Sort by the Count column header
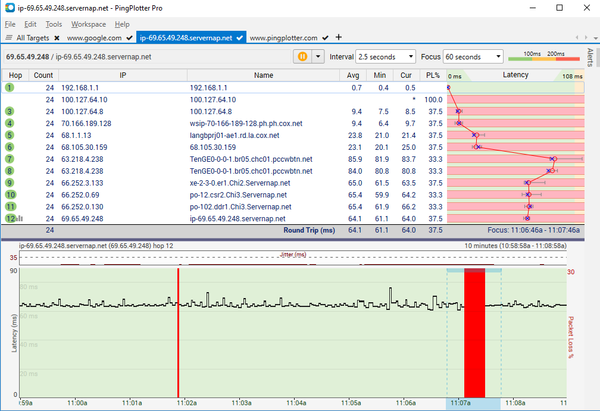This screenshot has height=411, width=600. point(43,75)
